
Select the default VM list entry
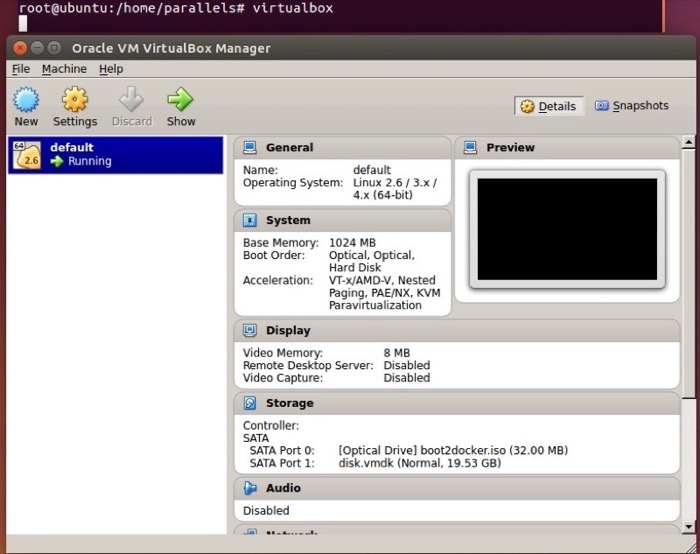(115, 155)
